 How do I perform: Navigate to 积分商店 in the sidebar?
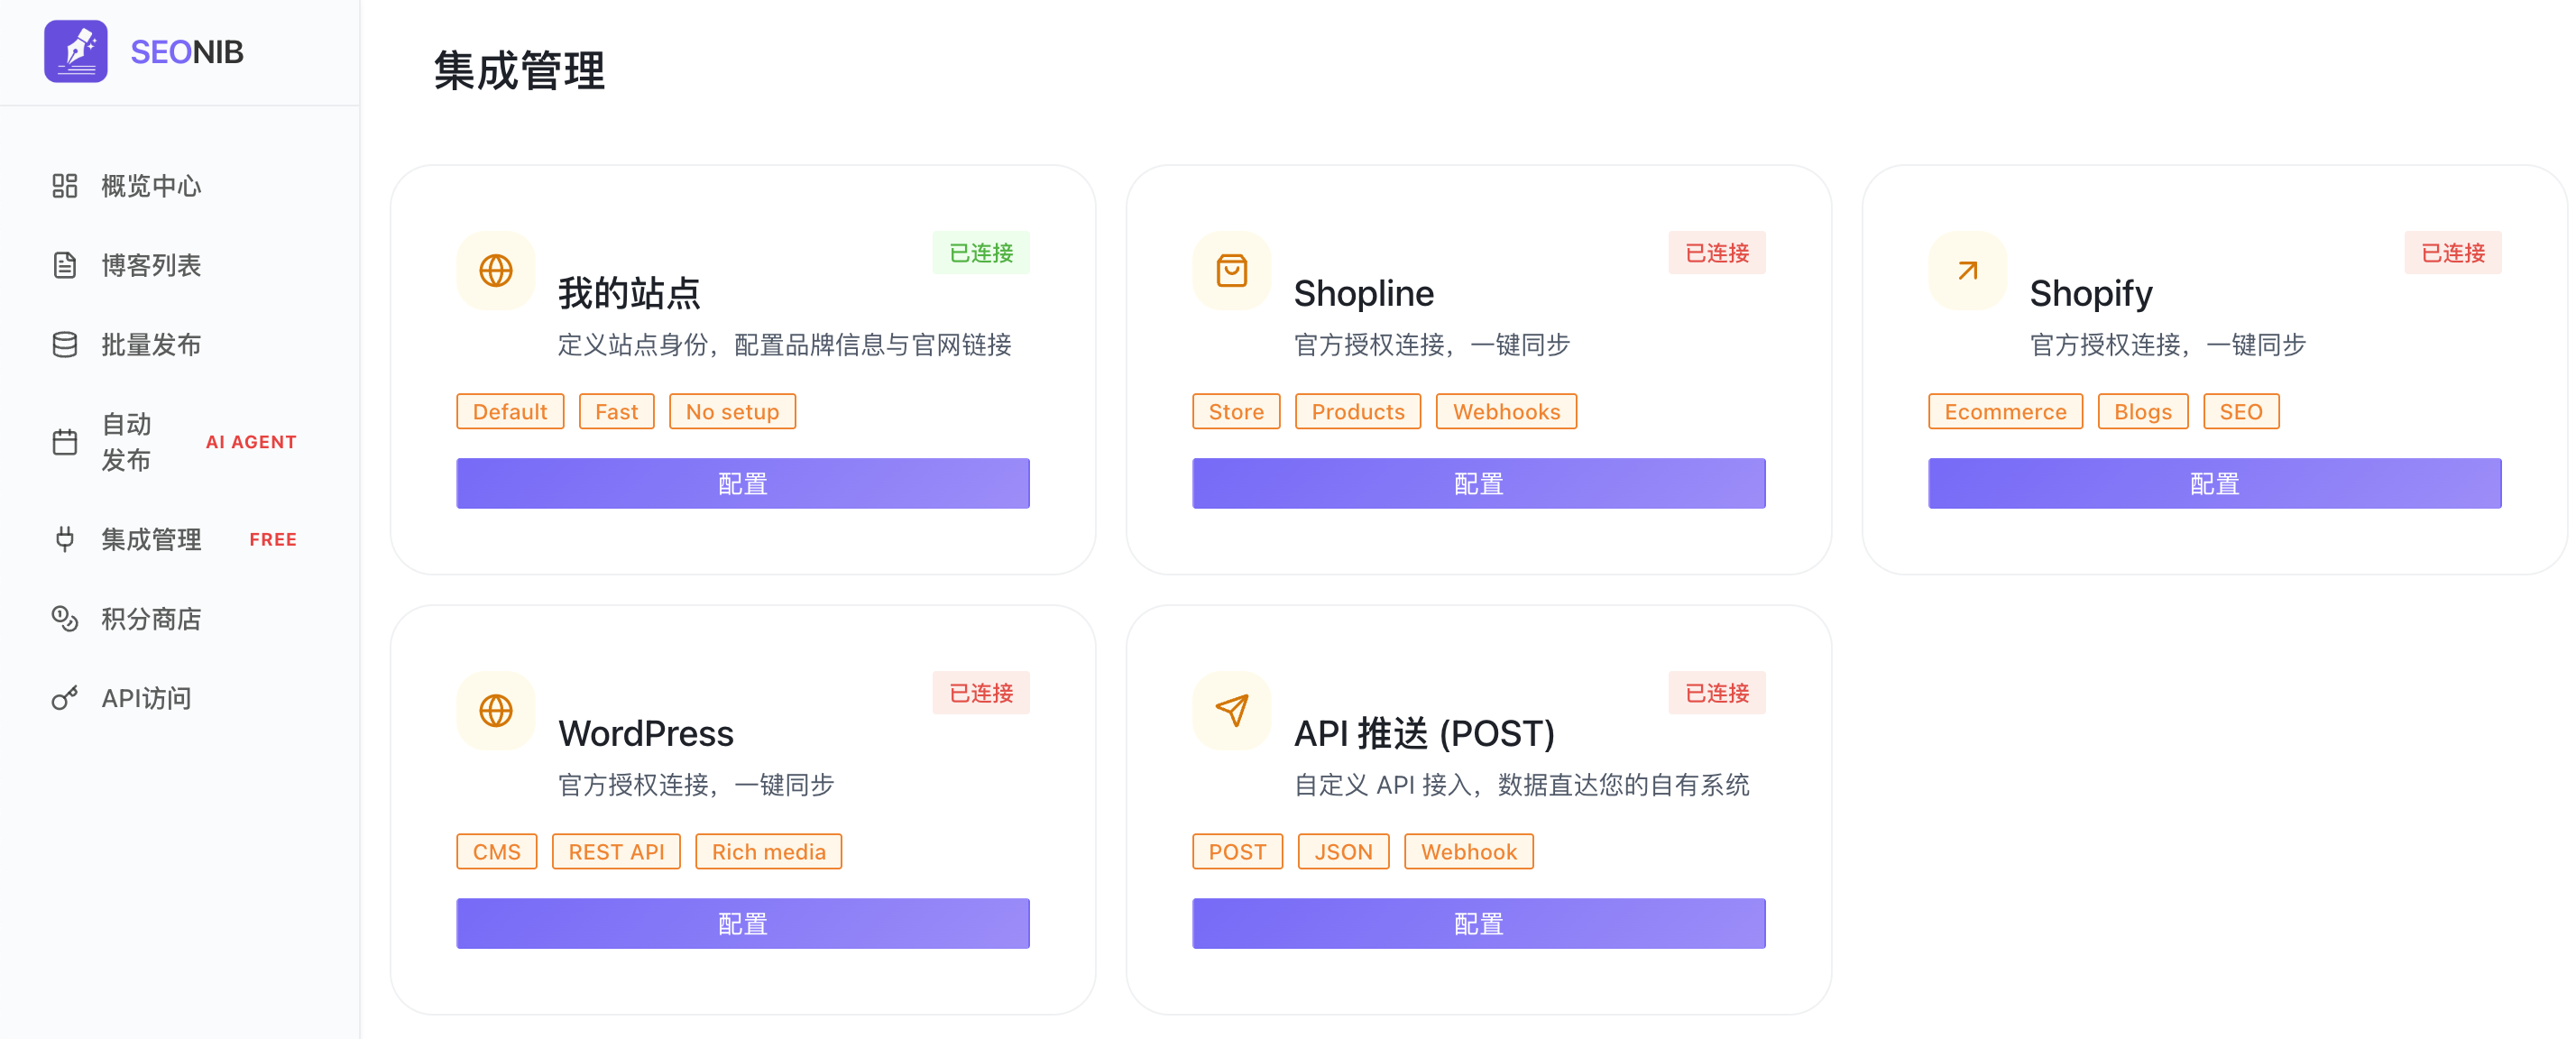[150, 619]
